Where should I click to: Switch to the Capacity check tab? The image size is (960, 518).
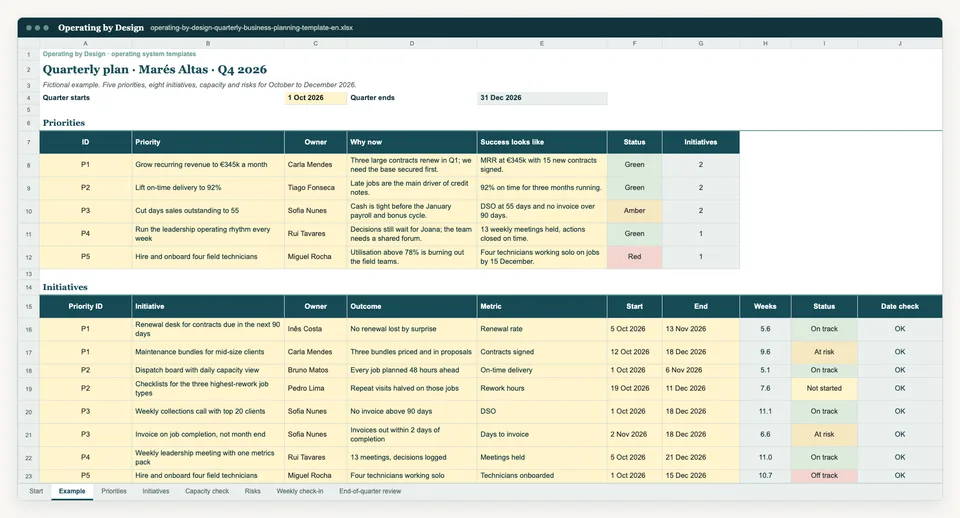click(x=207, y=491)
